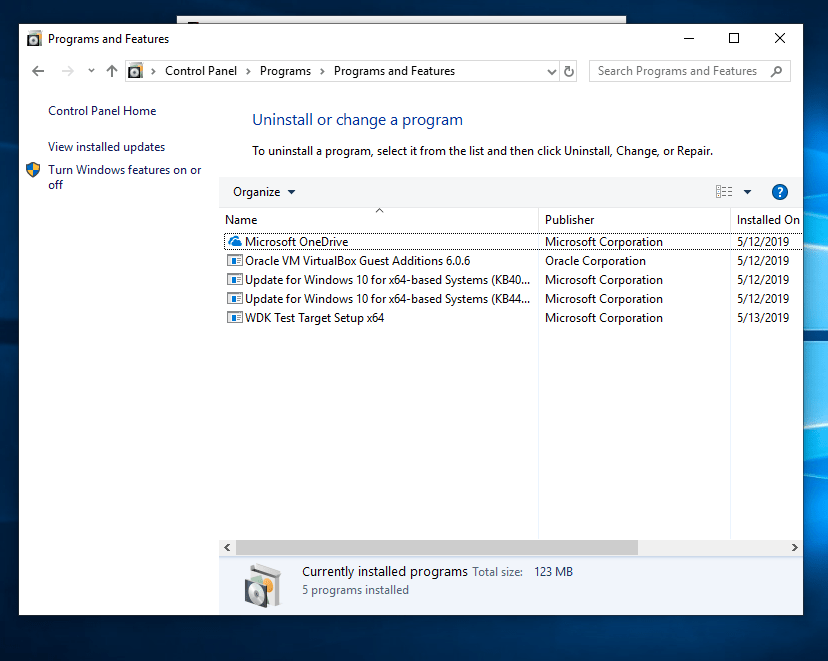This screenshot has width=828, height=661.
Task: Open Control Panel Home link
Action: pos(102,111)
